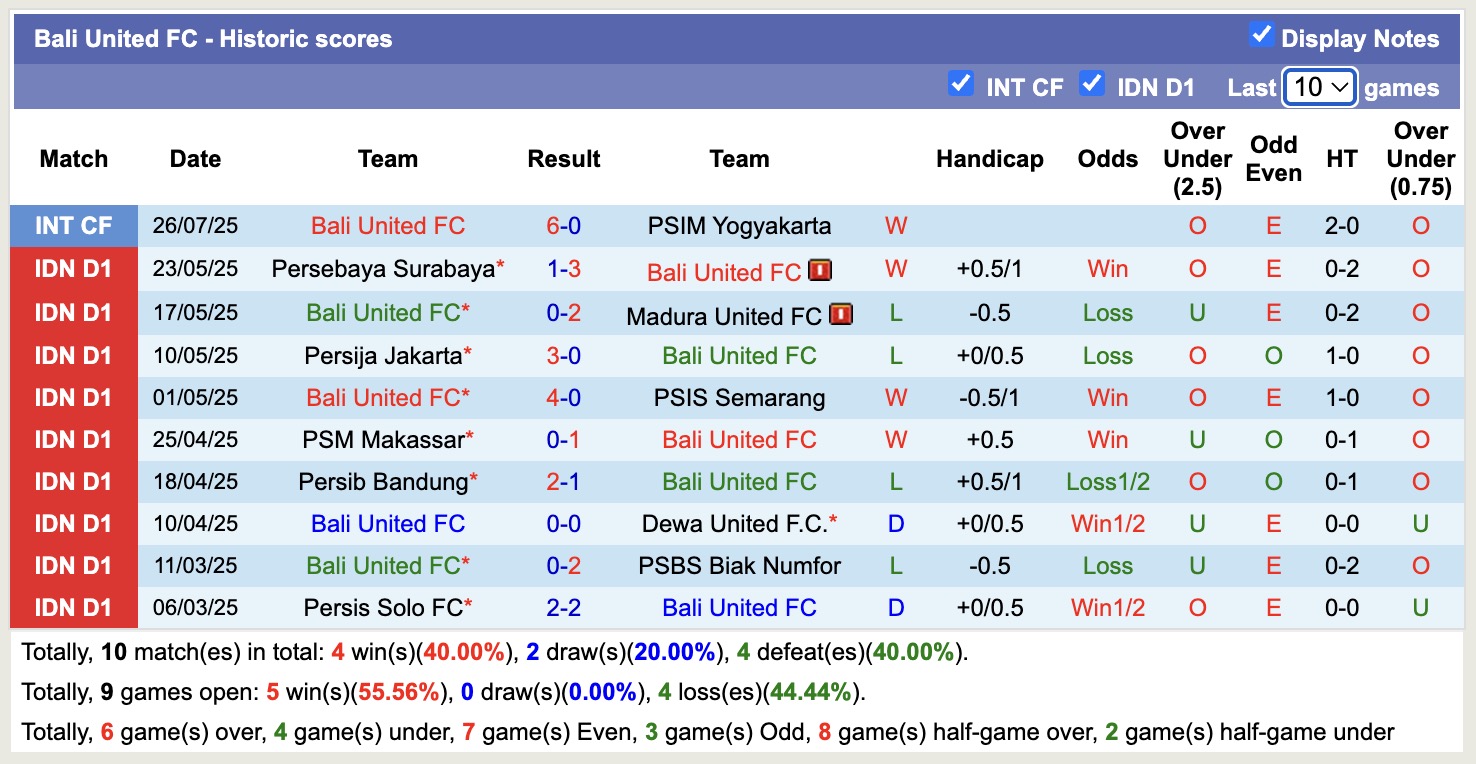The image size is (1476, 764).
Task: Click the 6-0 result link
Action: 564,226
